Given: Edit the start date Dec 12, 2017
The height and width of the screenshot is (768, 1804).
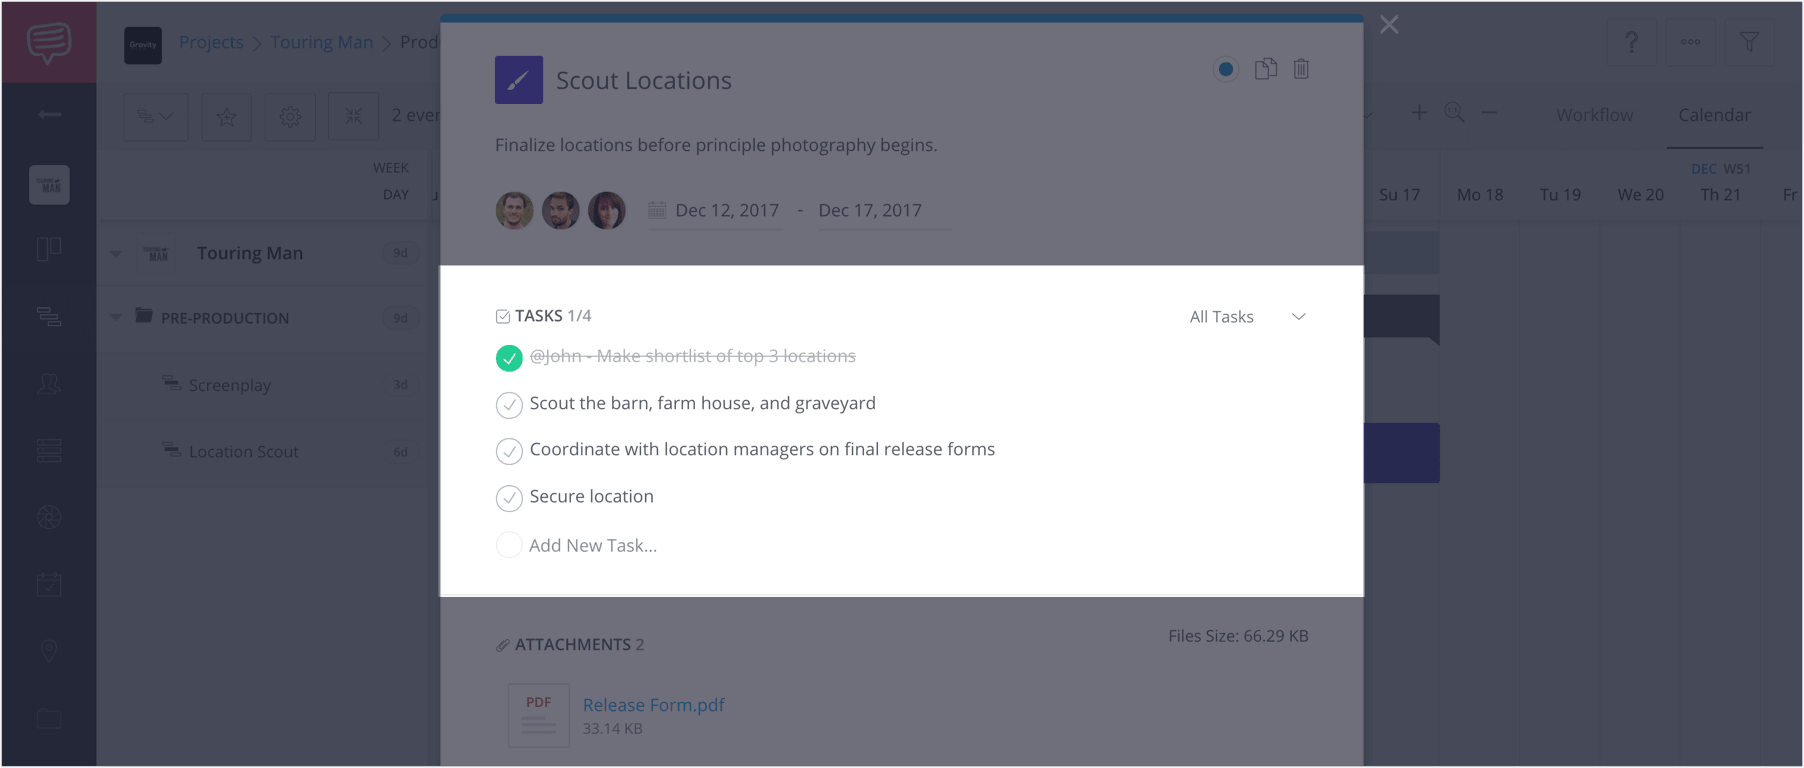Looking at the screenshot, I should tap(727, 210).
